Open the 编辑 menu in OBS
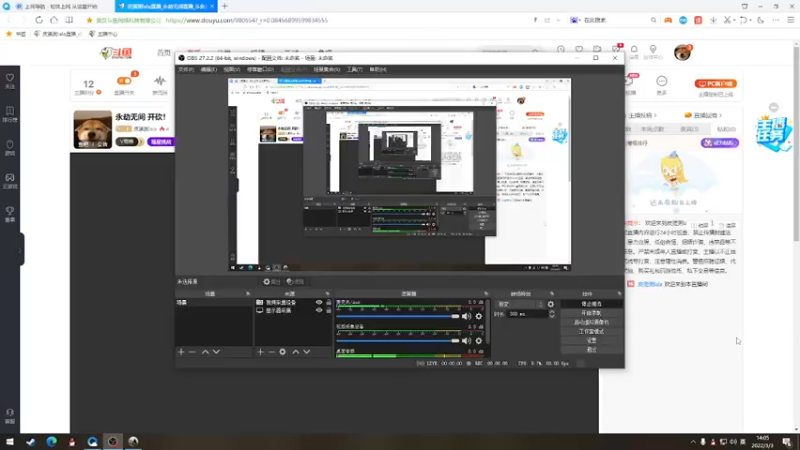800x450 pixels. click(x=209, y=69)
